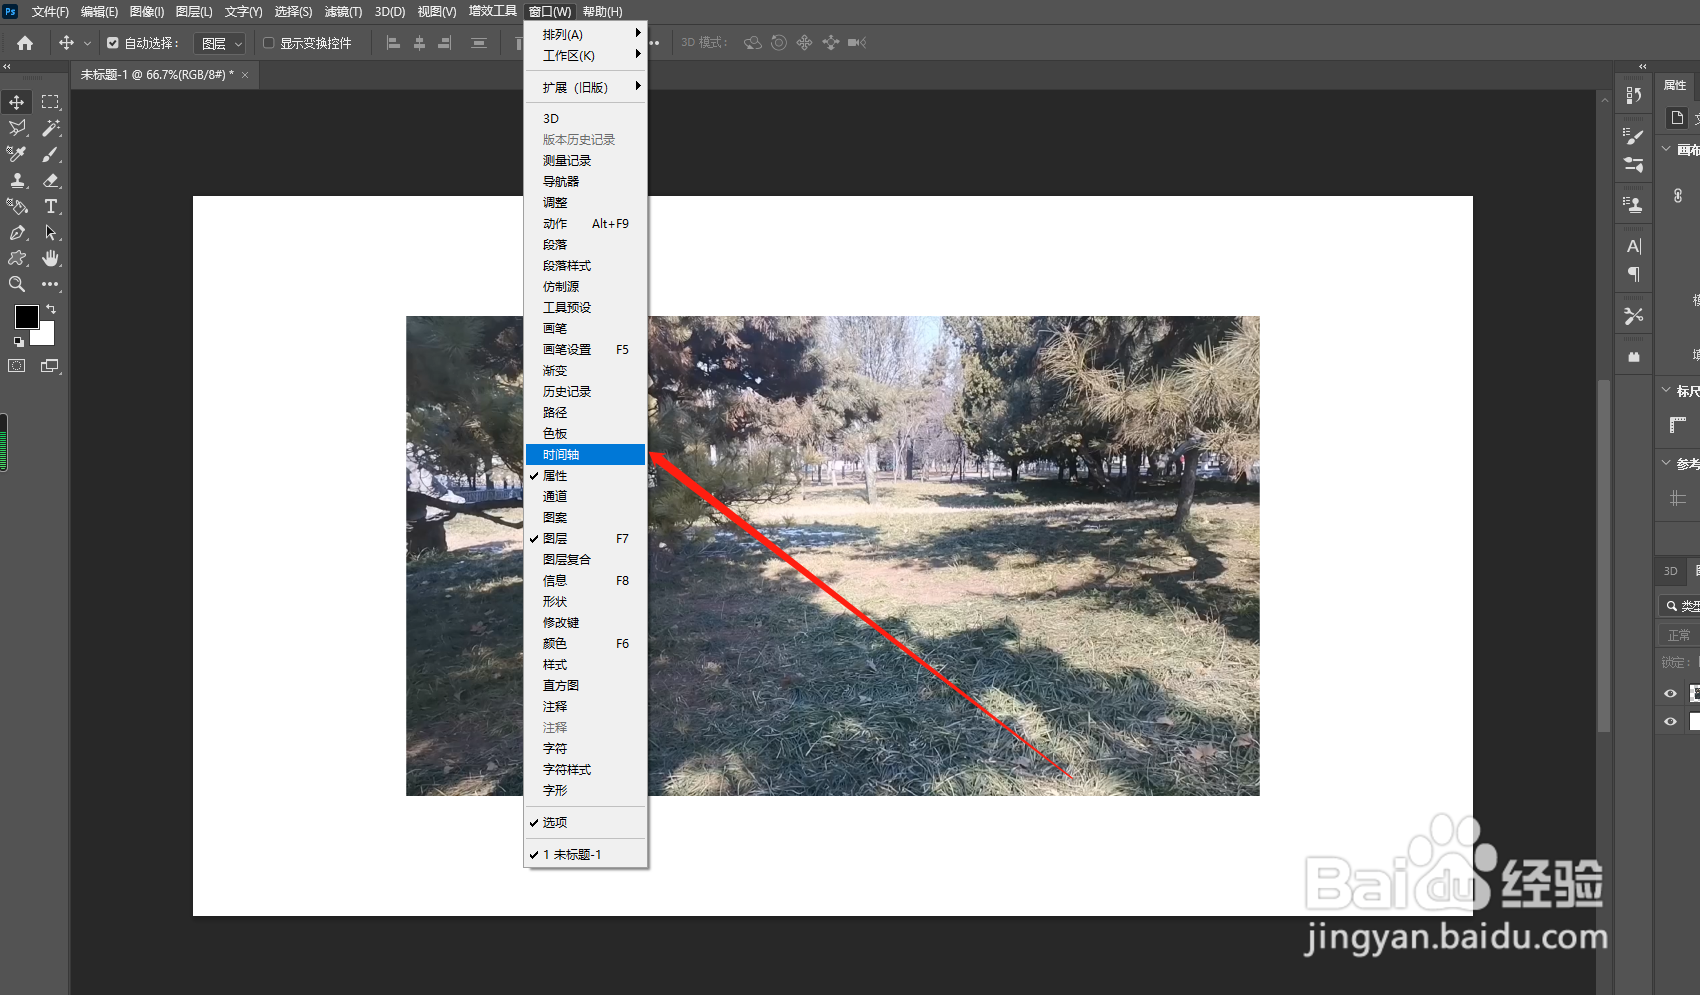Expand the 扩展 (旧版) submenu

click(586, 88)
